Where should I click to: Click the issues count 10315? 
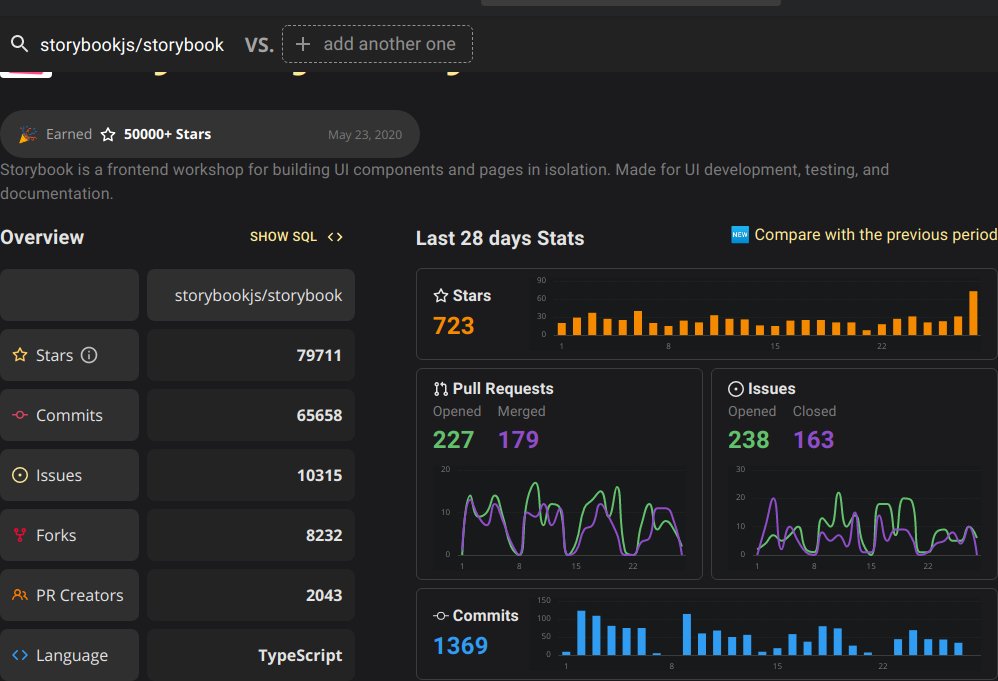click(x=320, y=475)
